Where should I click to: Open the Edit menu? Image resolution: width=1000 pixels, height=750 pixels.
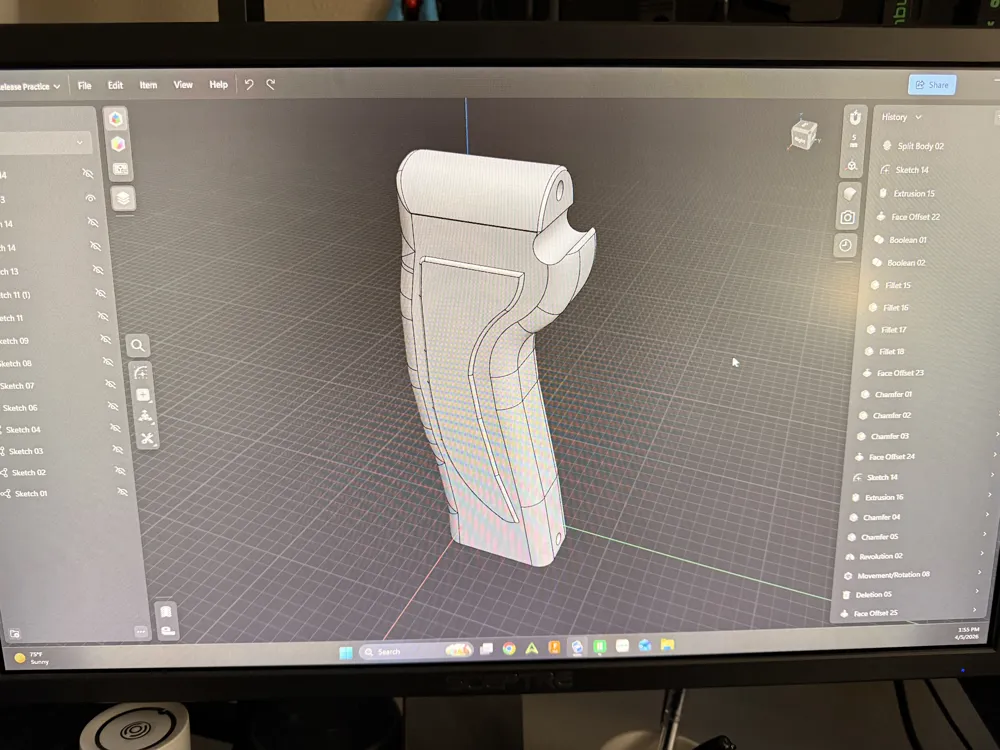115,85
